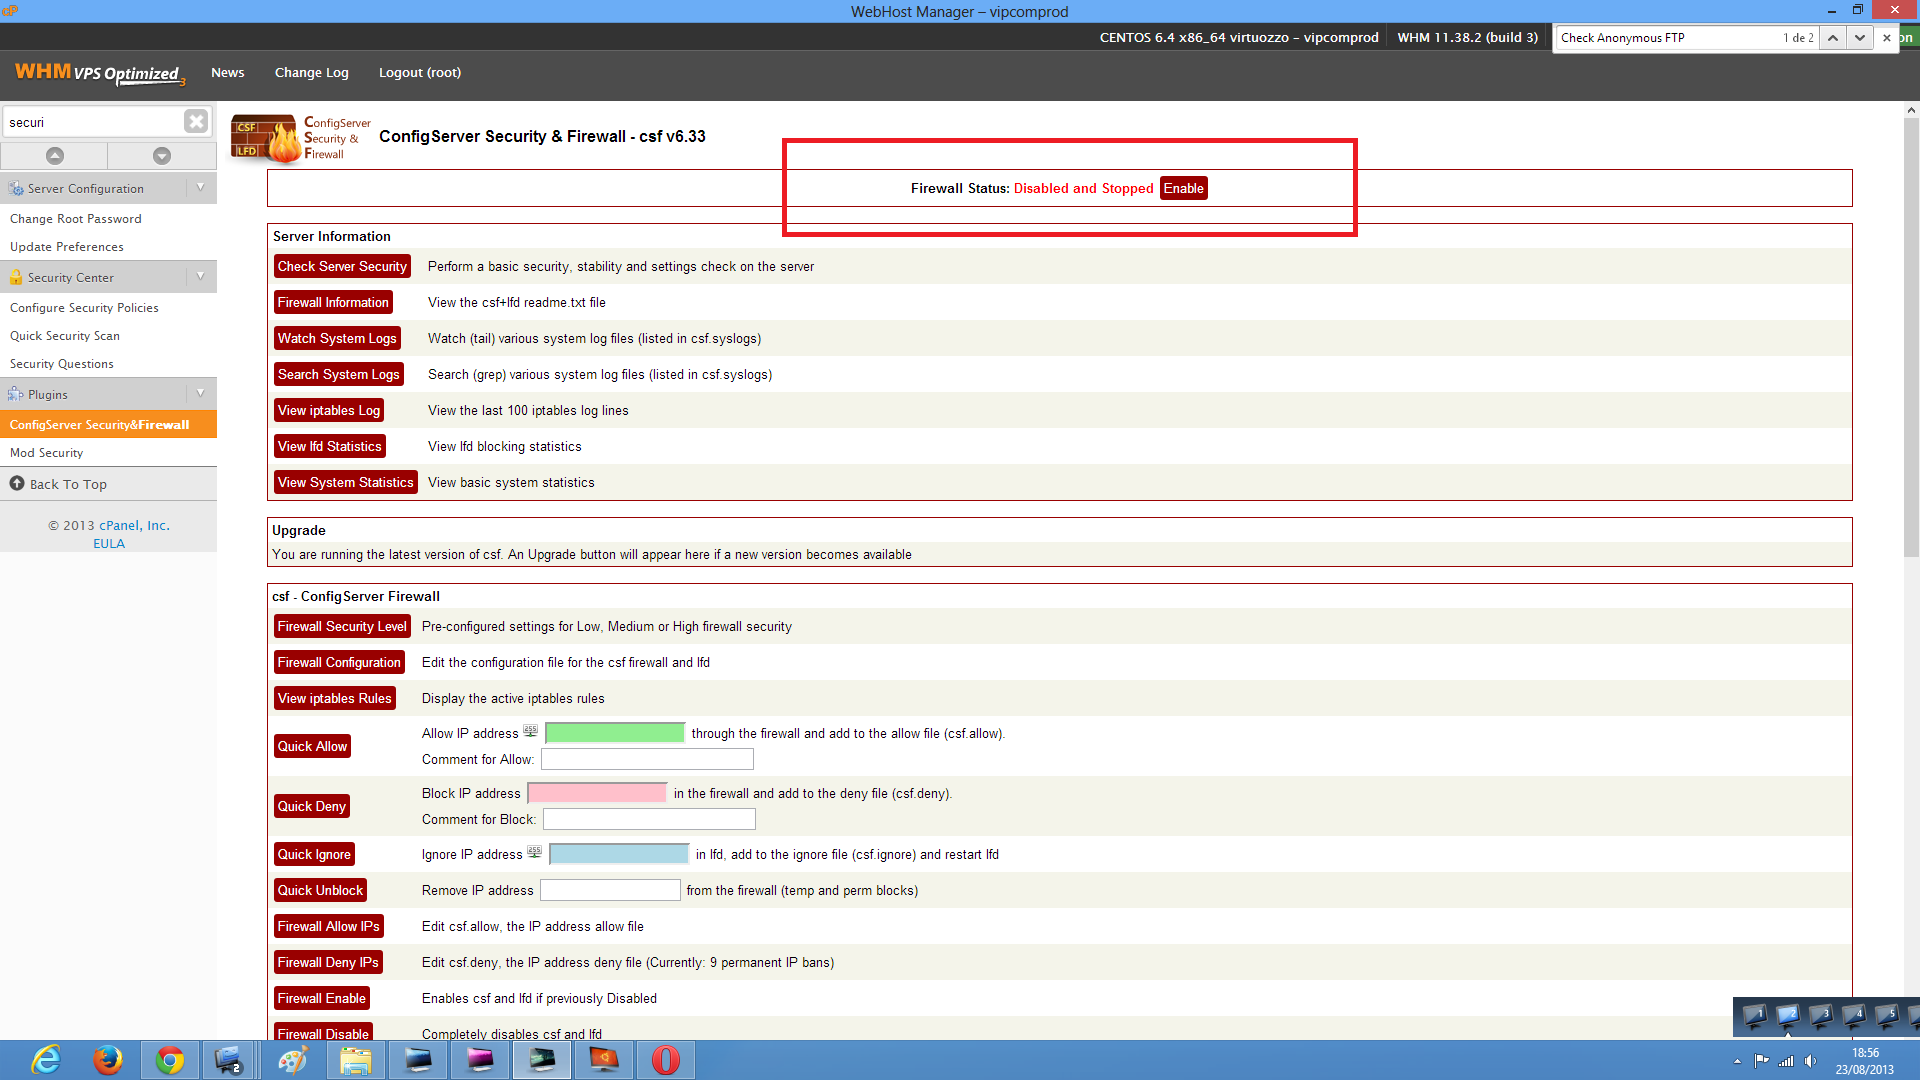
Task: Open Google Chrome from the taskbar
Action: tap(170, 1060)
